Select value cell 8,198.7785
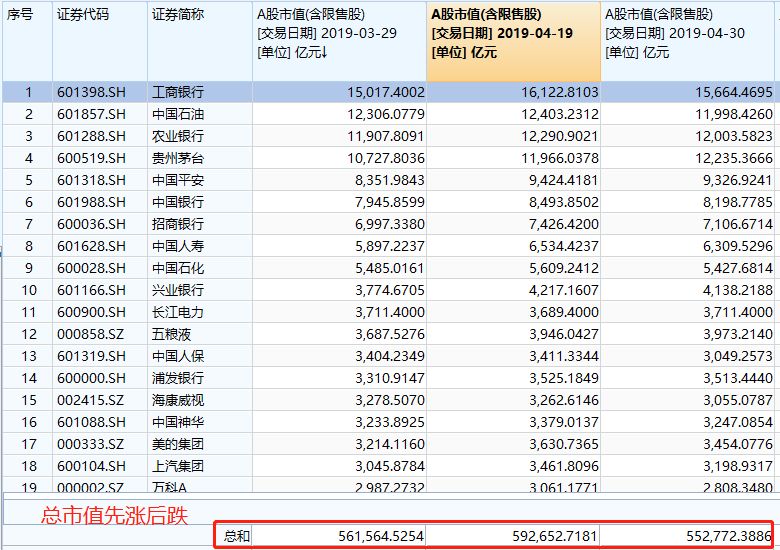The height and width of the screenshot is (550, 780). pyautogui.click(x=687, y=202)
